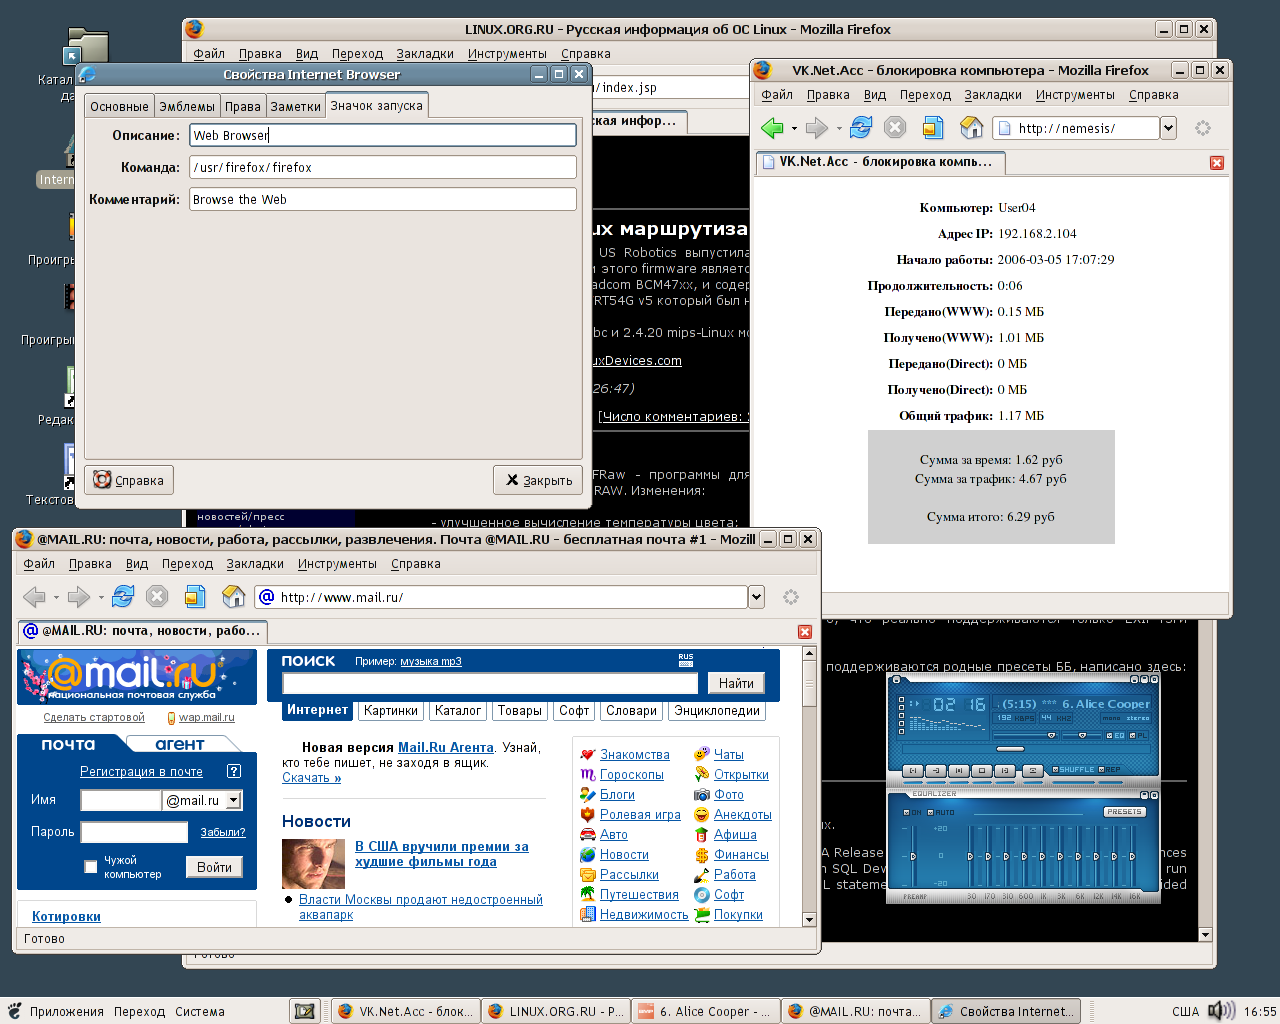Click Forward arrow in VK.Net.Acc window
The height and width of the screenshot is (1024, 1280).
pyautogui.click(x=817, y=128)
